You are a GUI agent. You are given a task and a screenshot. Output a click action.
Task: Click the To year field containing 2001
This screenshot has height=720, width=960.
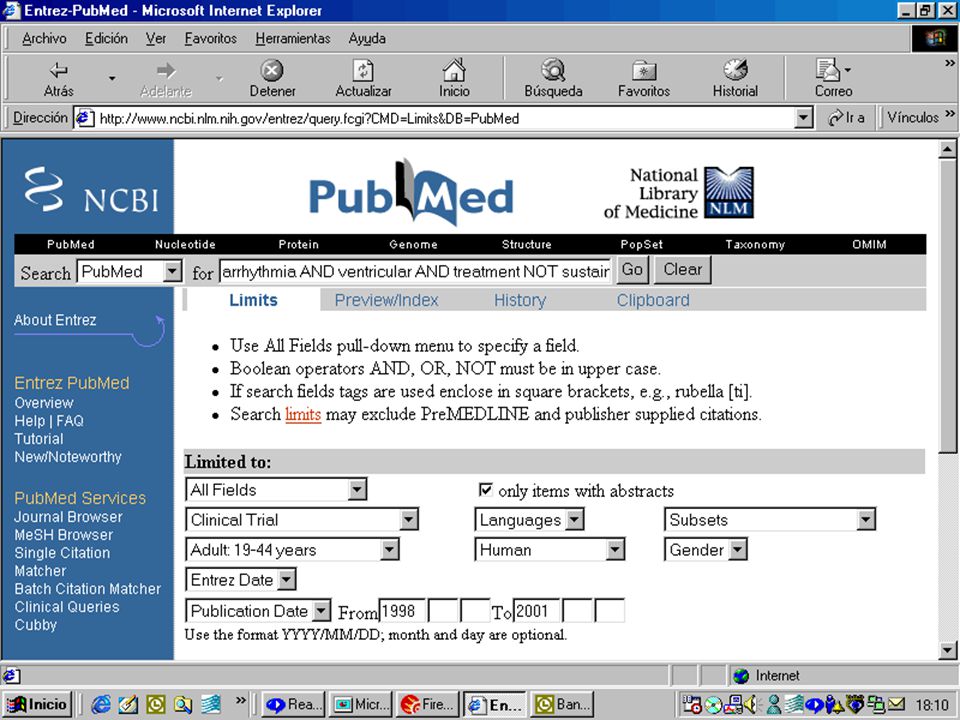pyautogui.click(x=536, y=610)
